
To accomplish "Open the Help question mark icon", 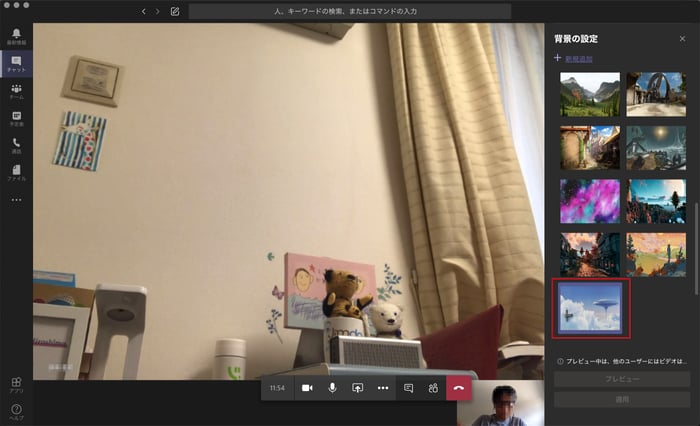I will [x=16, y=412].
